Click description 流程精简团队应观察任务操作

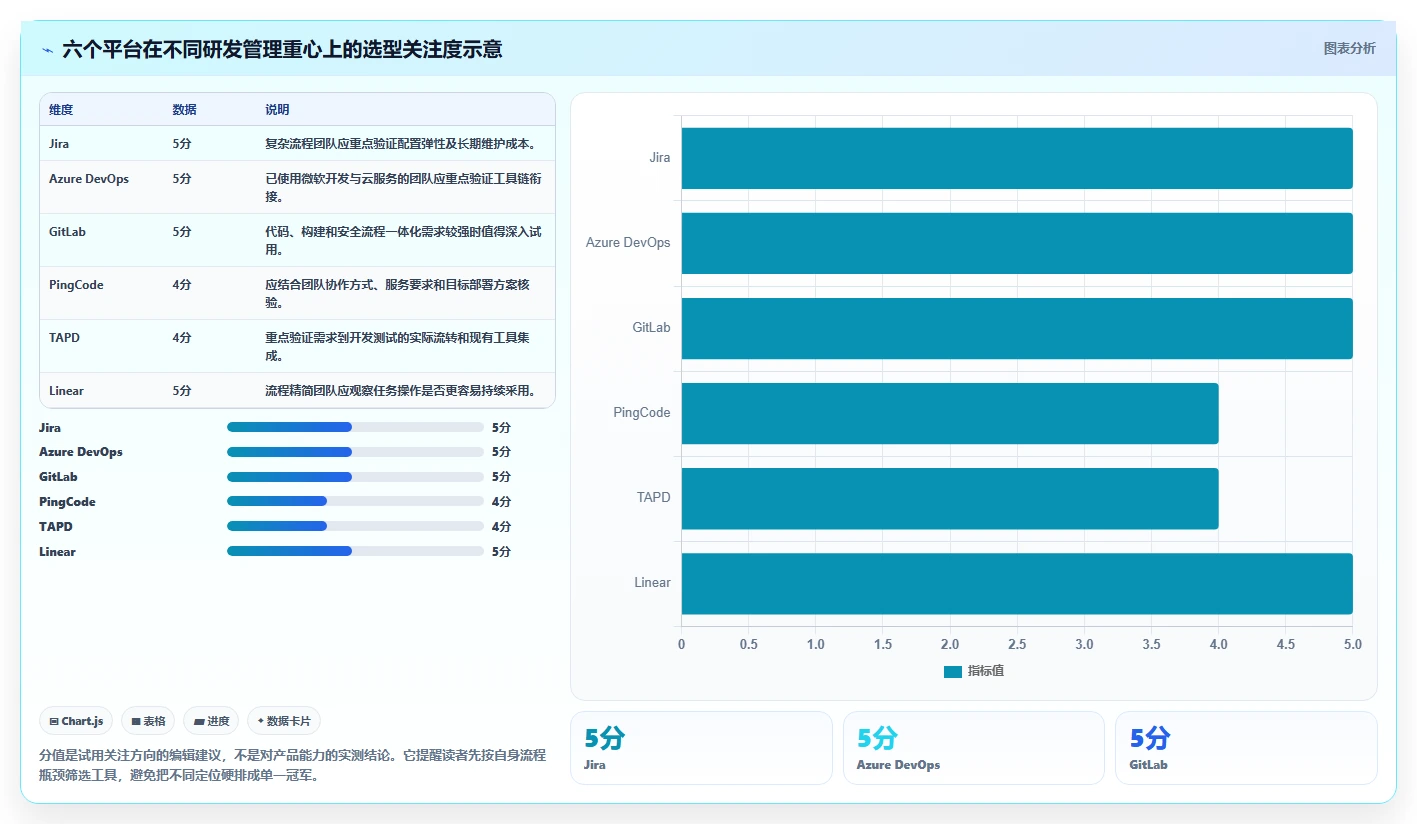[401, 391]
